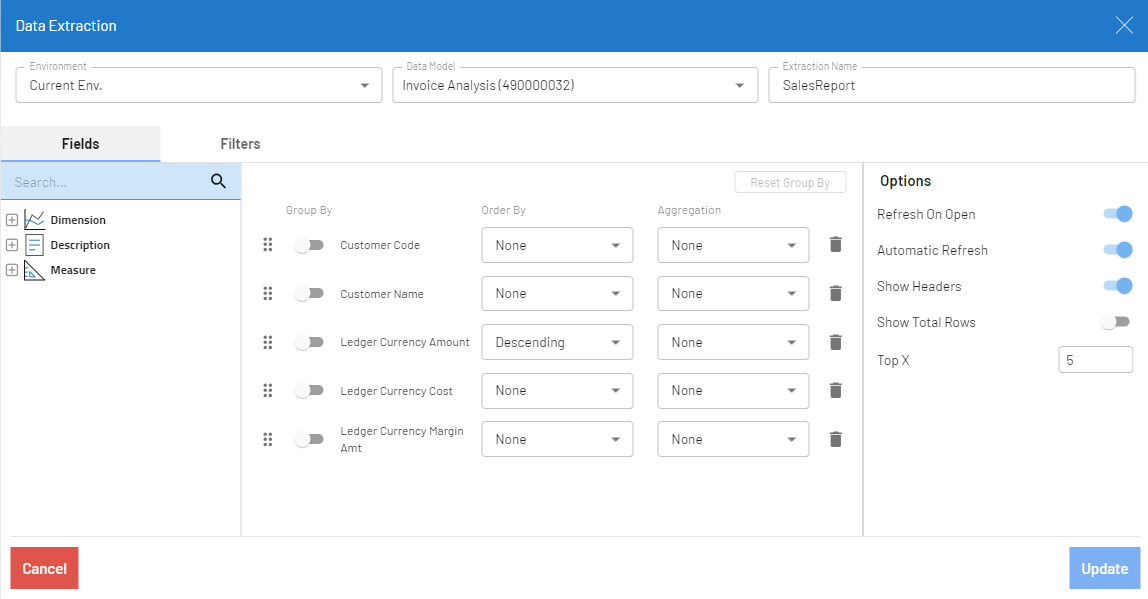This screenshot has width=1148, height=599.
Task: Click the Dimension chart icon
Action: tap(35, 220)
